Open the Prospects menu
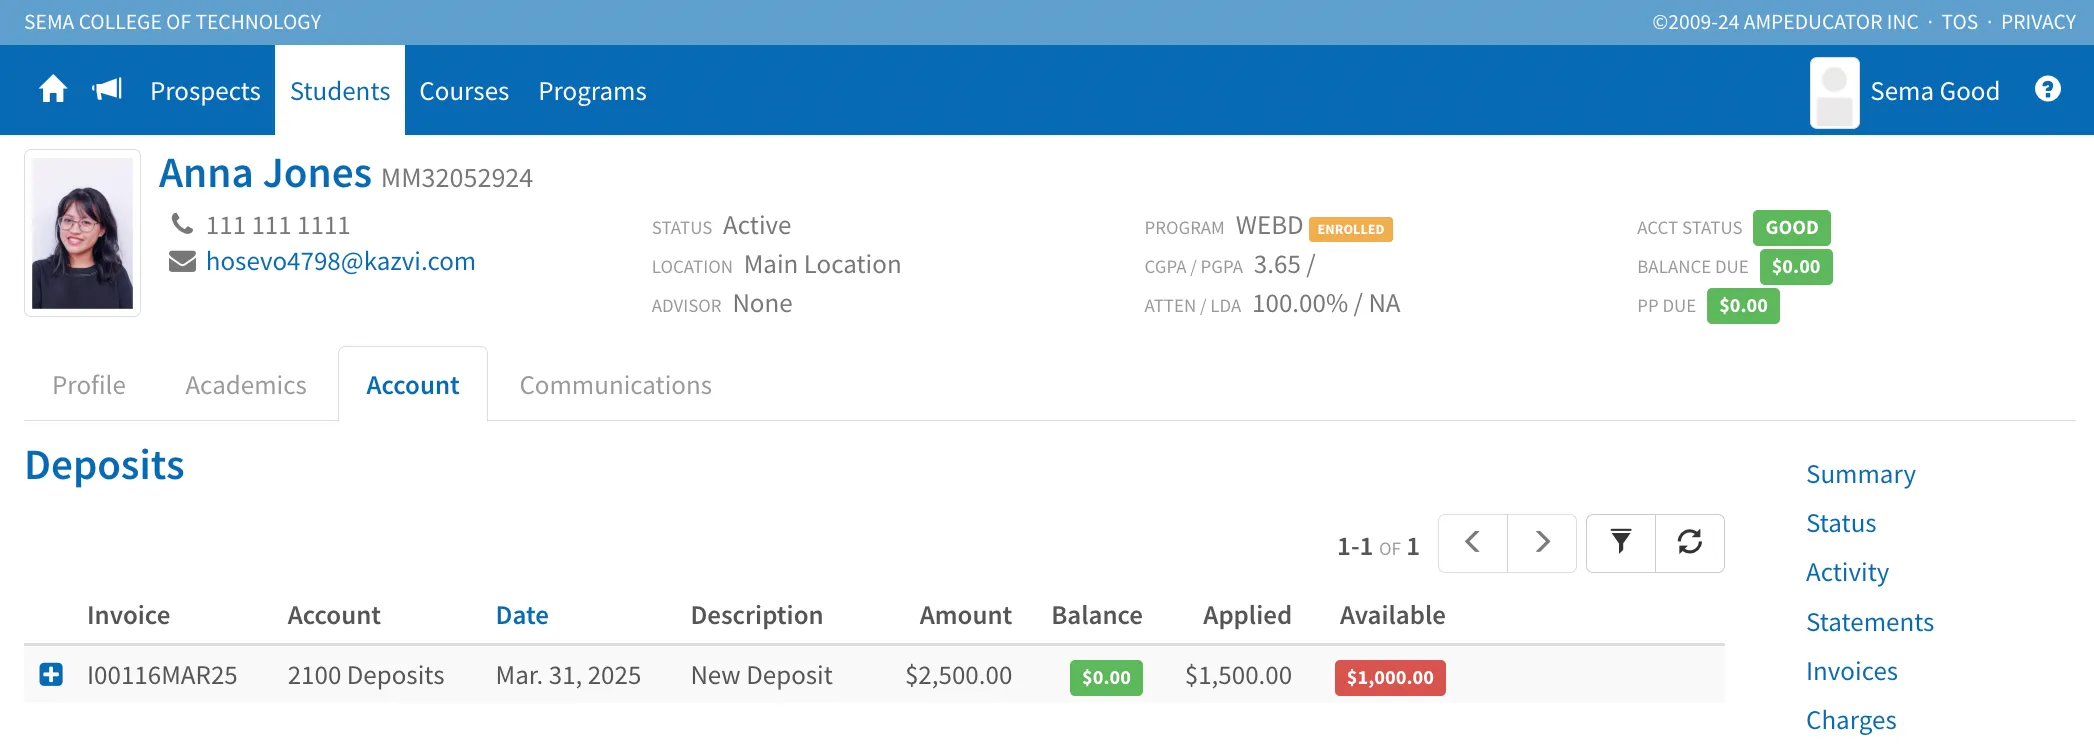 (x=205, y=91)
